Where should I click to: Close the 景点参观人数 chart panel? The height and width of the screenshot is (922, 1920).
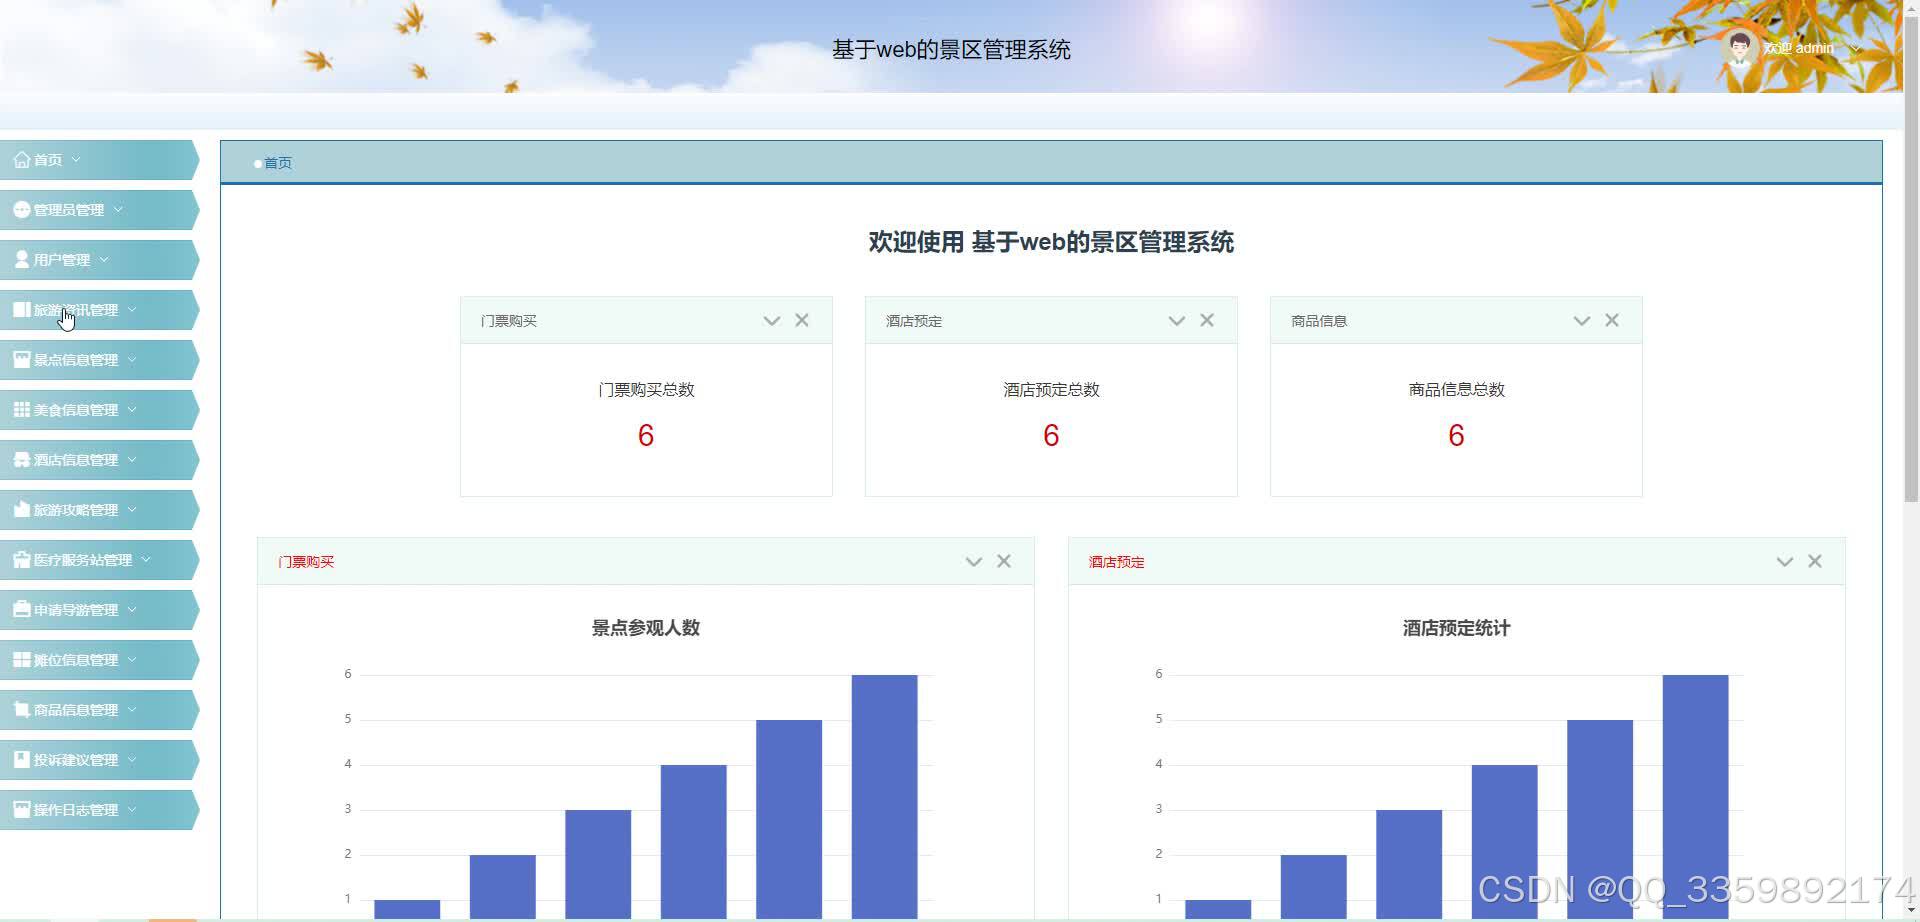(x=1004, y=561)
